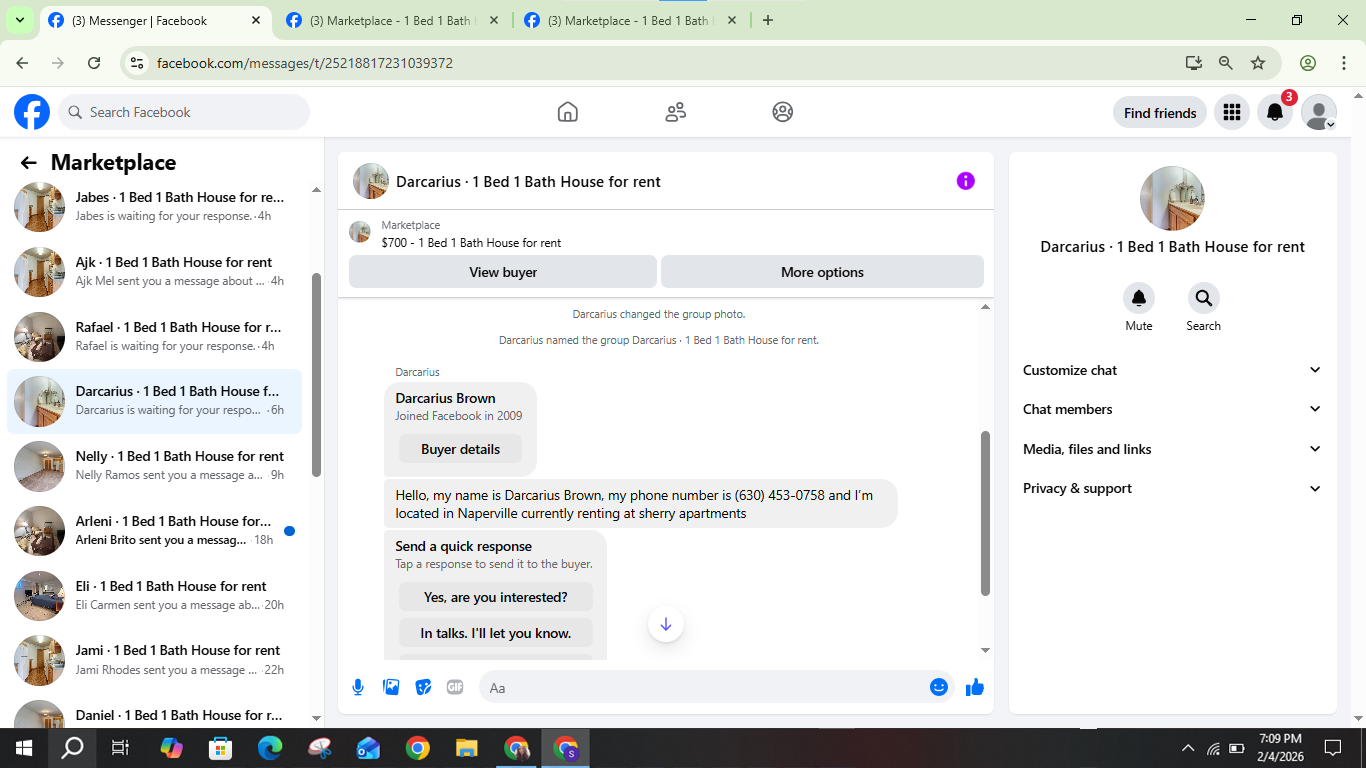The image size is (1366, 768).
Task: Open the browser zoom magnifier icon
Action: point(1226,62)
